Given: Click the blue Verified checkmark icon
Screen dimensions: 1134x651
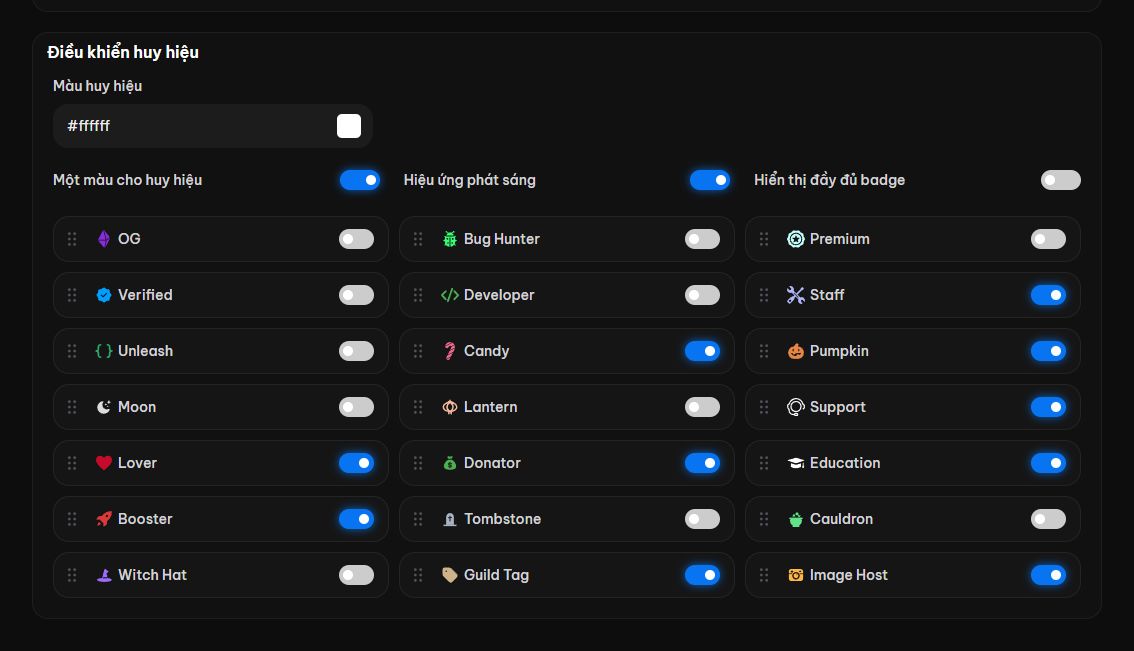Looking at the screenshot, I should (x=103, y=295).
